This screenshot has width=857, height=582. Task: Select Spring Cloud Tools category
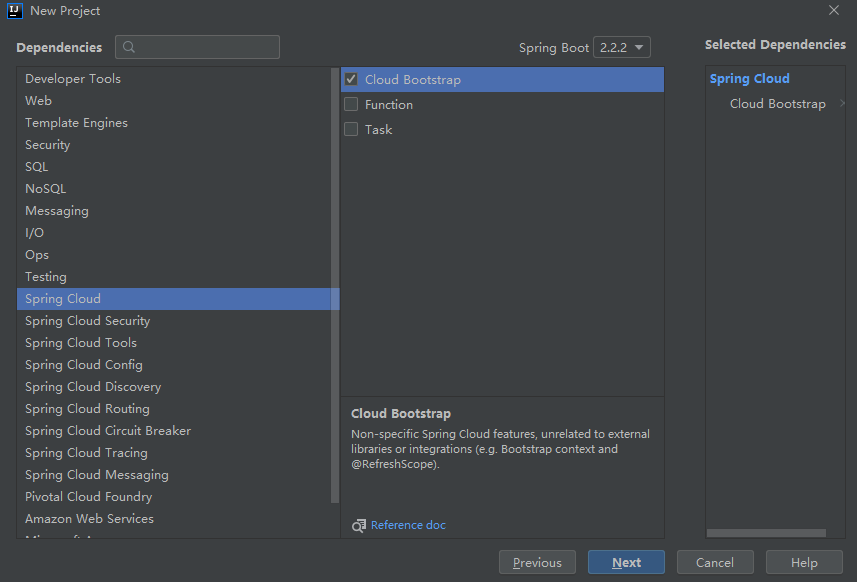coord(174,343)
